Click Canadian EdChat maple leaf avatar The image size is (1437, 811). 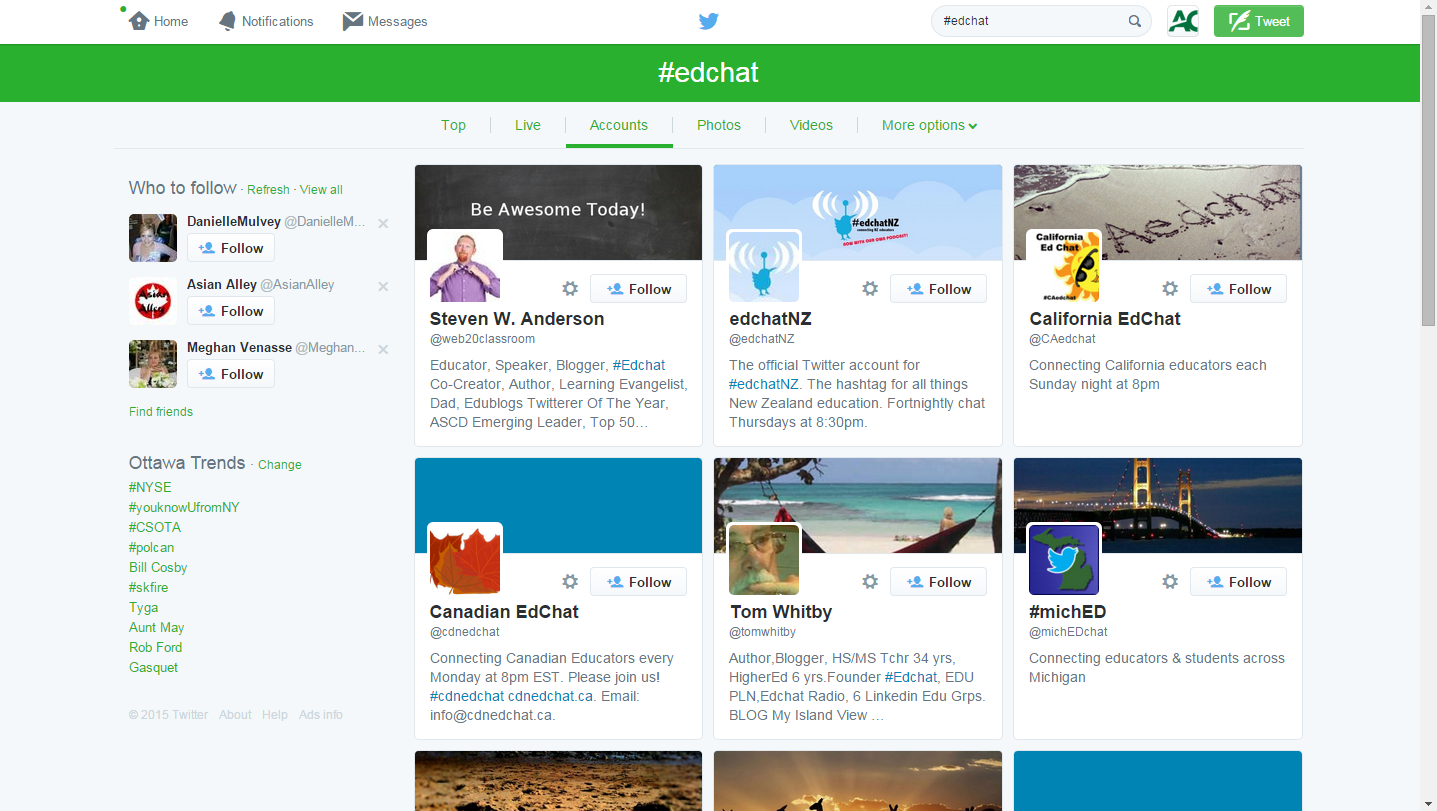pos(465,560)
